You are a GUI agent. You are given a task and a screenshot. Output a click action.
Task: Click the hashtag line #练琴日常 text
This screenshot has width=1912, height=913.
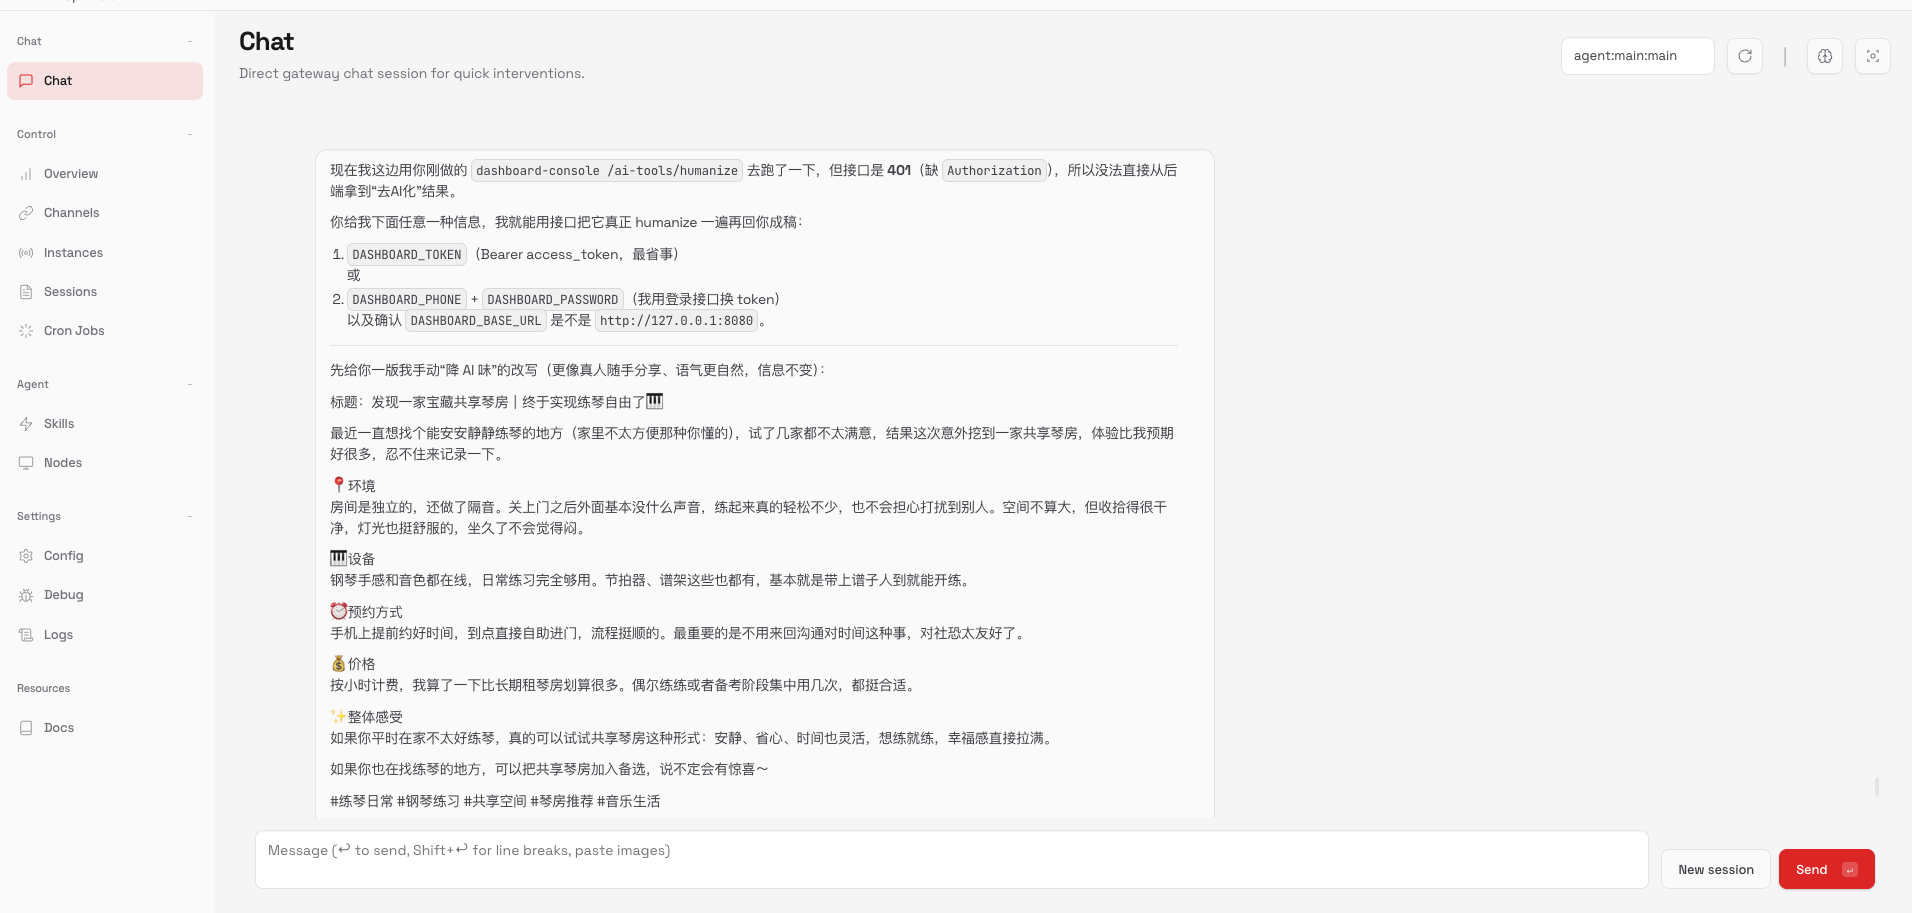[x=495, y=801]
